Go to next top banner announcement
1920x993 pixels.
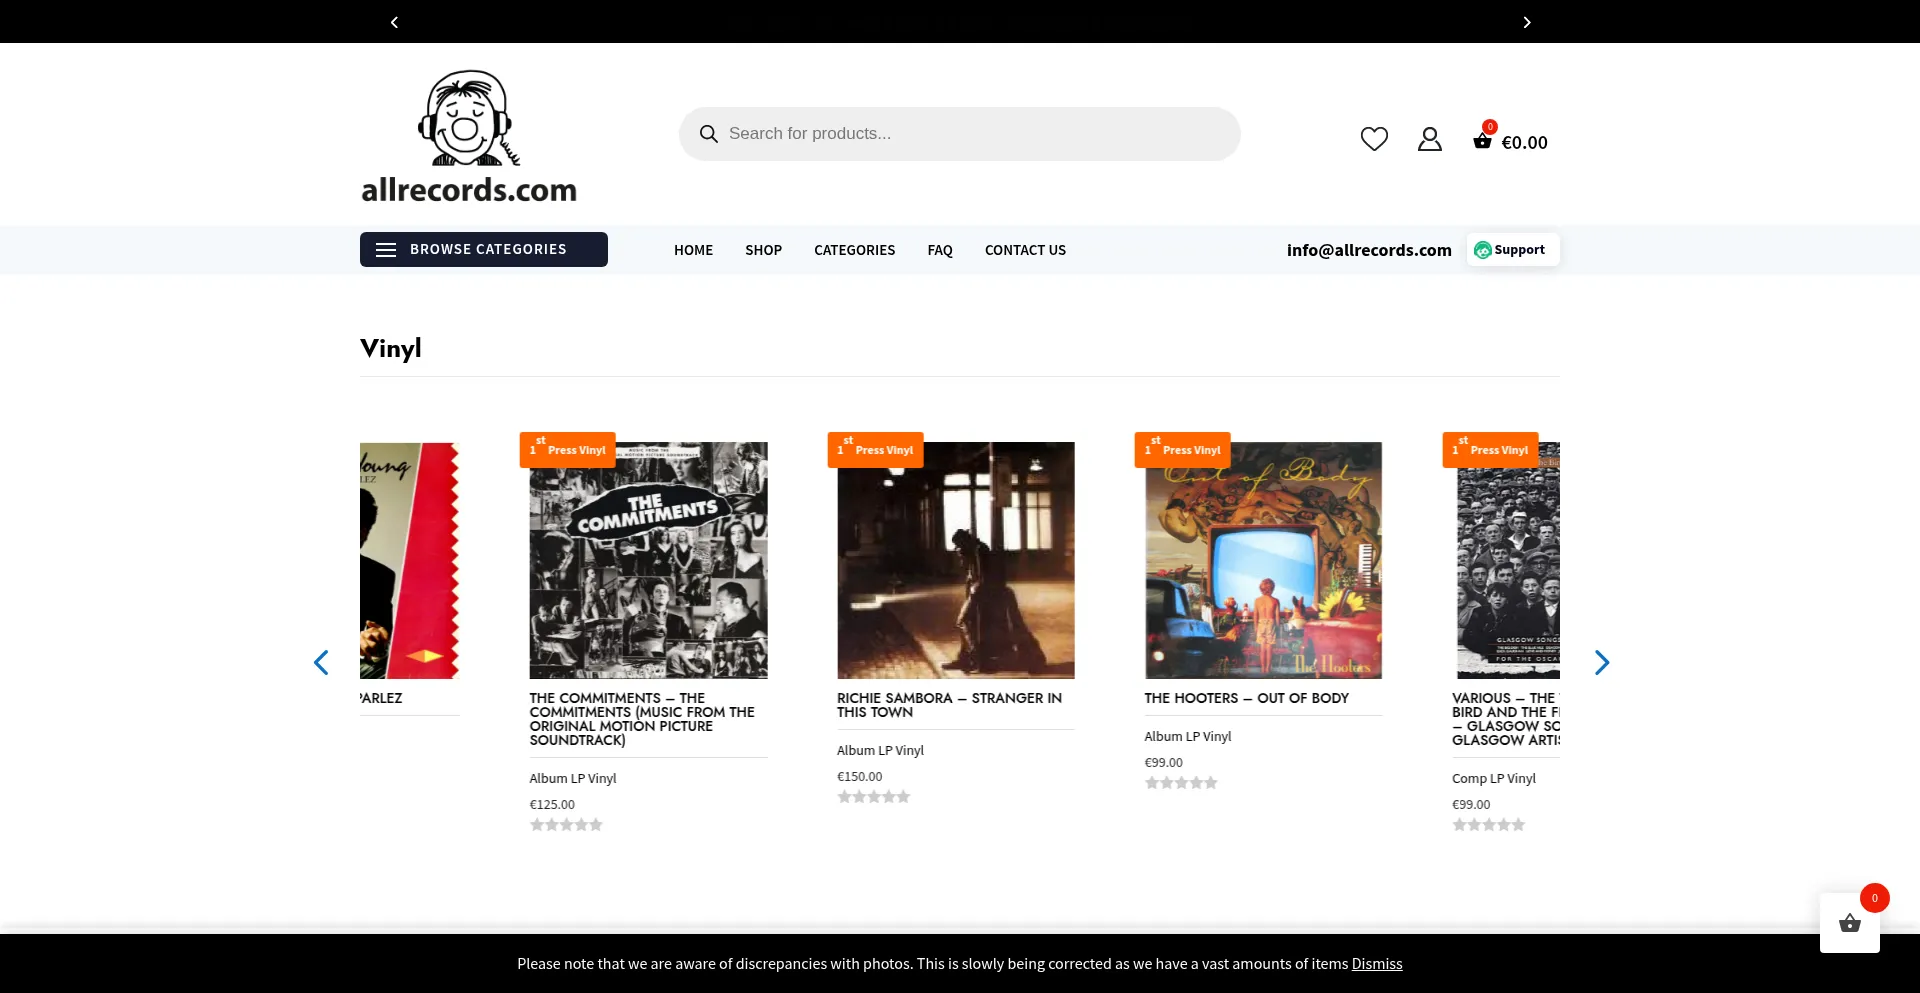(1527, 22)
